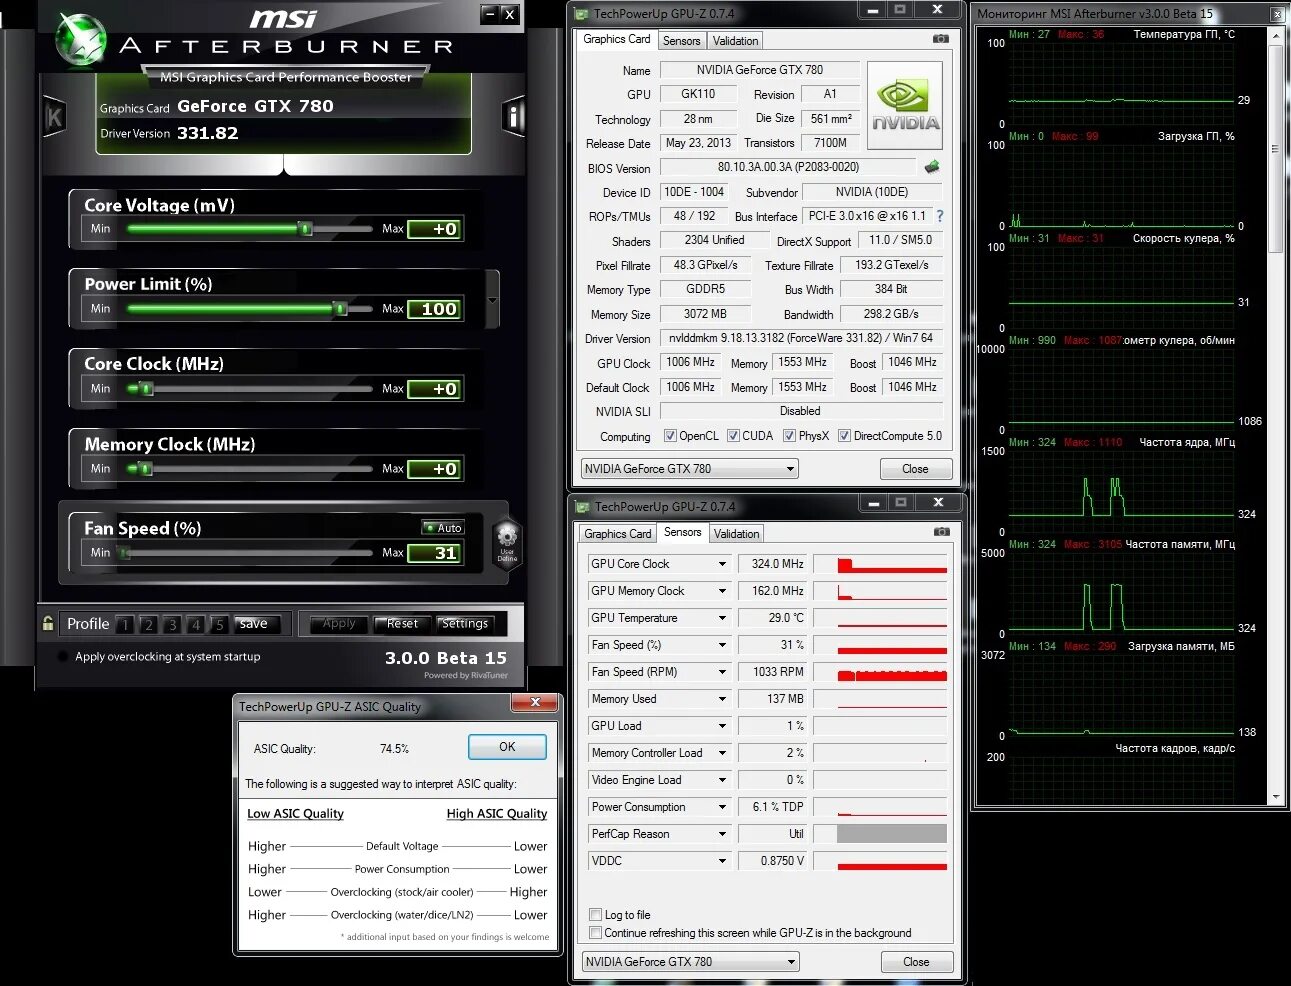
Task: Select profile slot 5
Action: [x=219, y=625]
